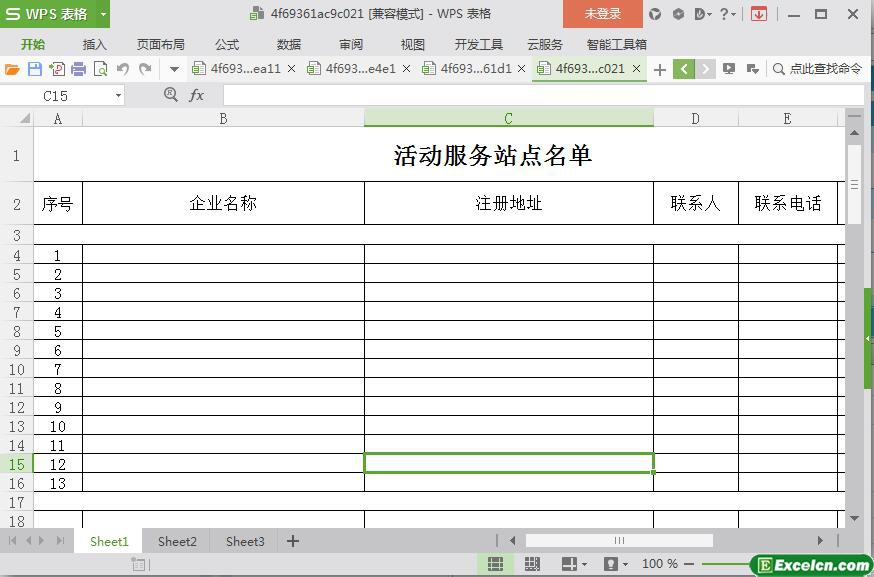
Task: Close the 4f693...61d1 document tab
Action: (x=521, y=69)
